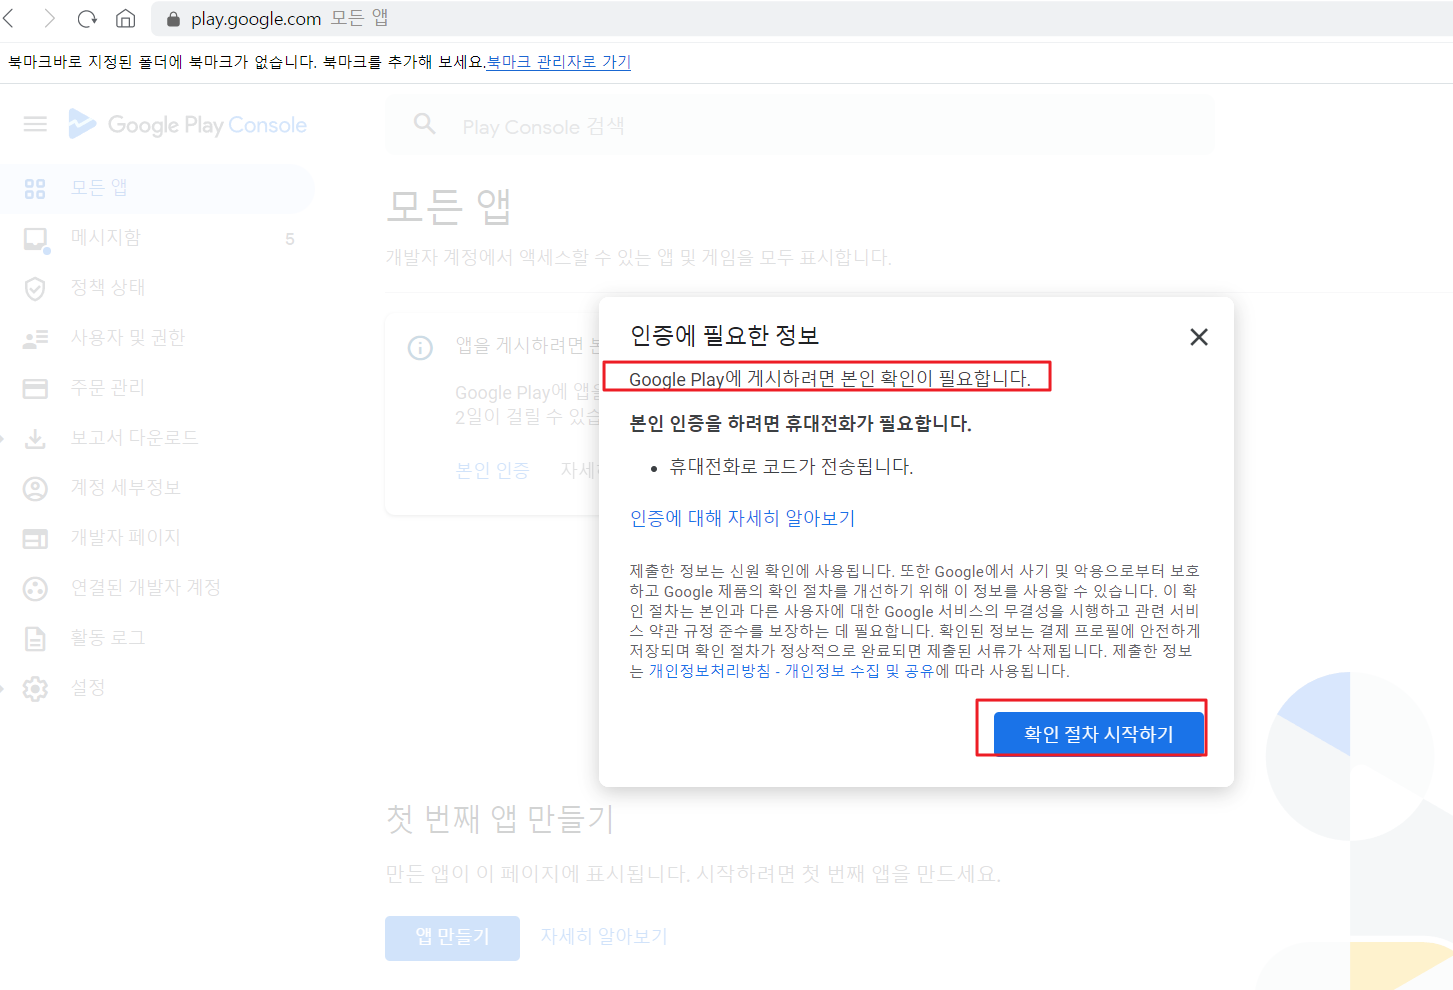Open the hamburger navigation menu
This screenshot has height=990, width=1453.
(x=35, y=124)
